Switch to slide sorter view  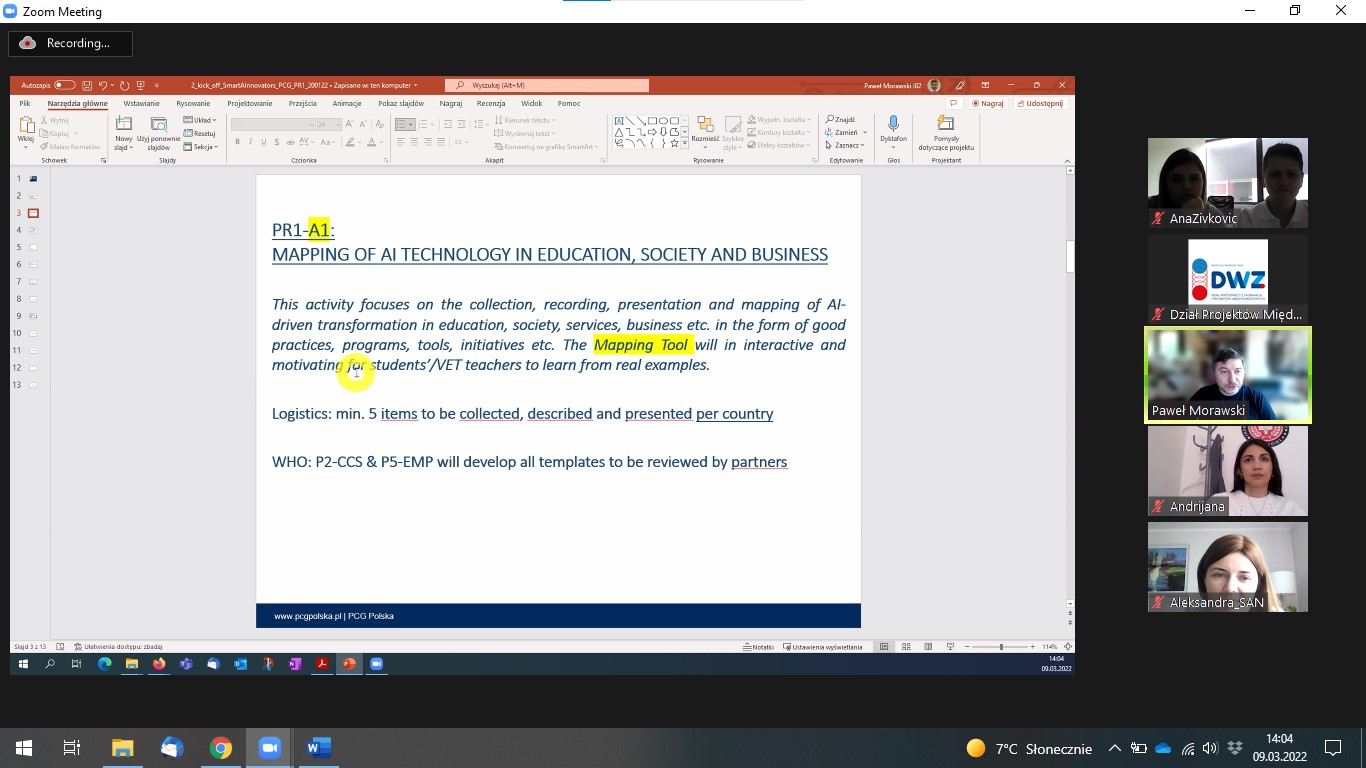click(906, 647)
